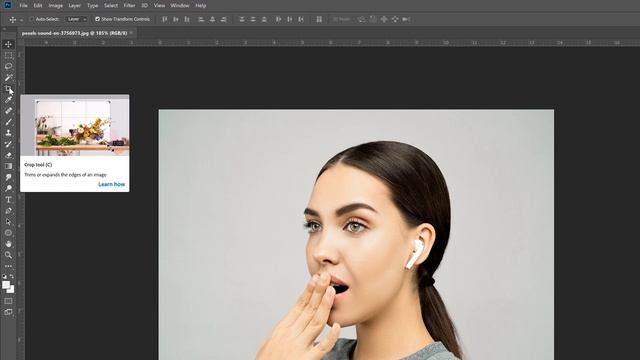640x360 pixels.
Task: Select the Hand tool
Action: coord(8,244)
